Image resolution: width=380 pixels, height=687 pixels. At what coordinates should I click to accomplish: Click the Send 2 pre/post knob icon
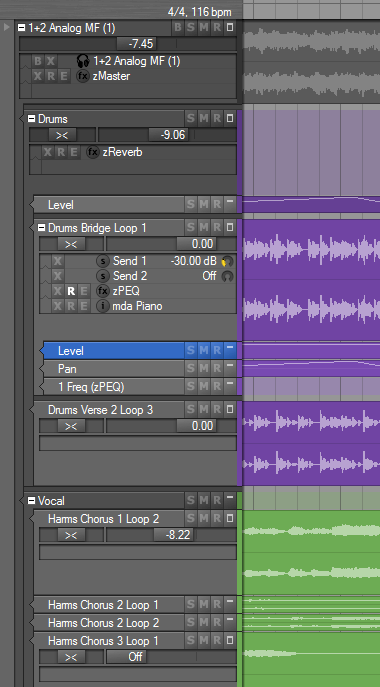click(227, 276)
